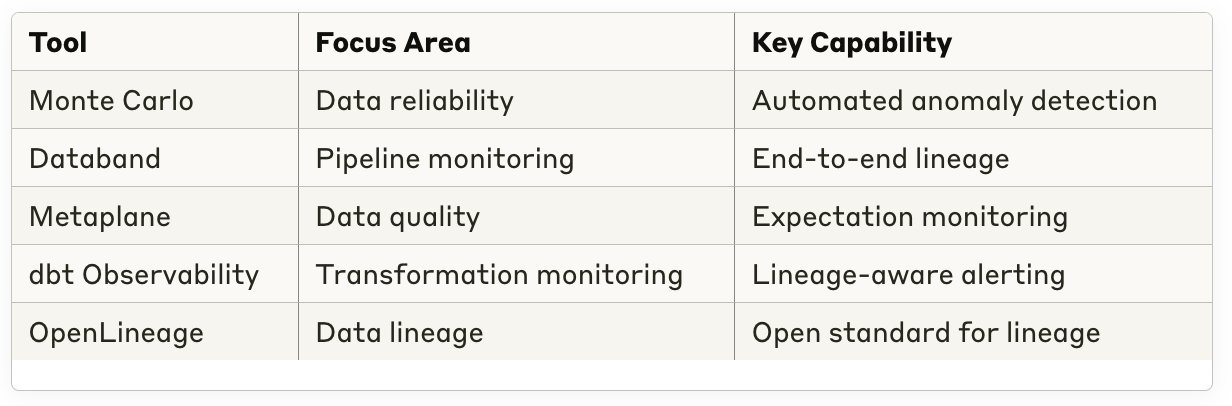Click the End-to-end lineage cell
This screenshot has height=406, width=1232.
pos(880,159)
